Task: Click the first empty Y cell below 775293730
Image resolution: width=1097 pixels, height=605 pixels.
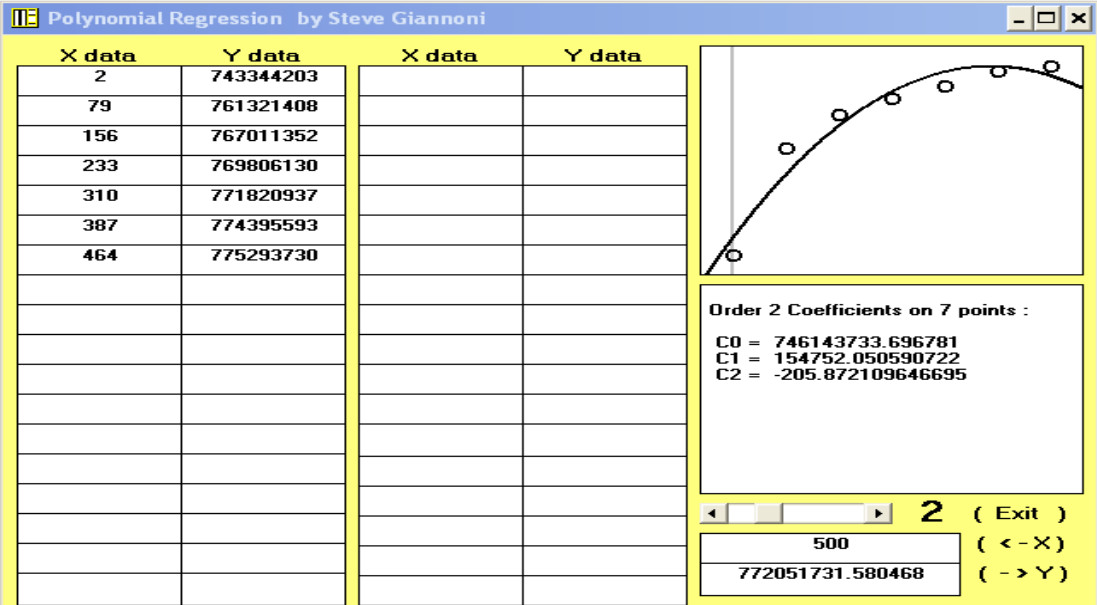Action: click(264, 290)
